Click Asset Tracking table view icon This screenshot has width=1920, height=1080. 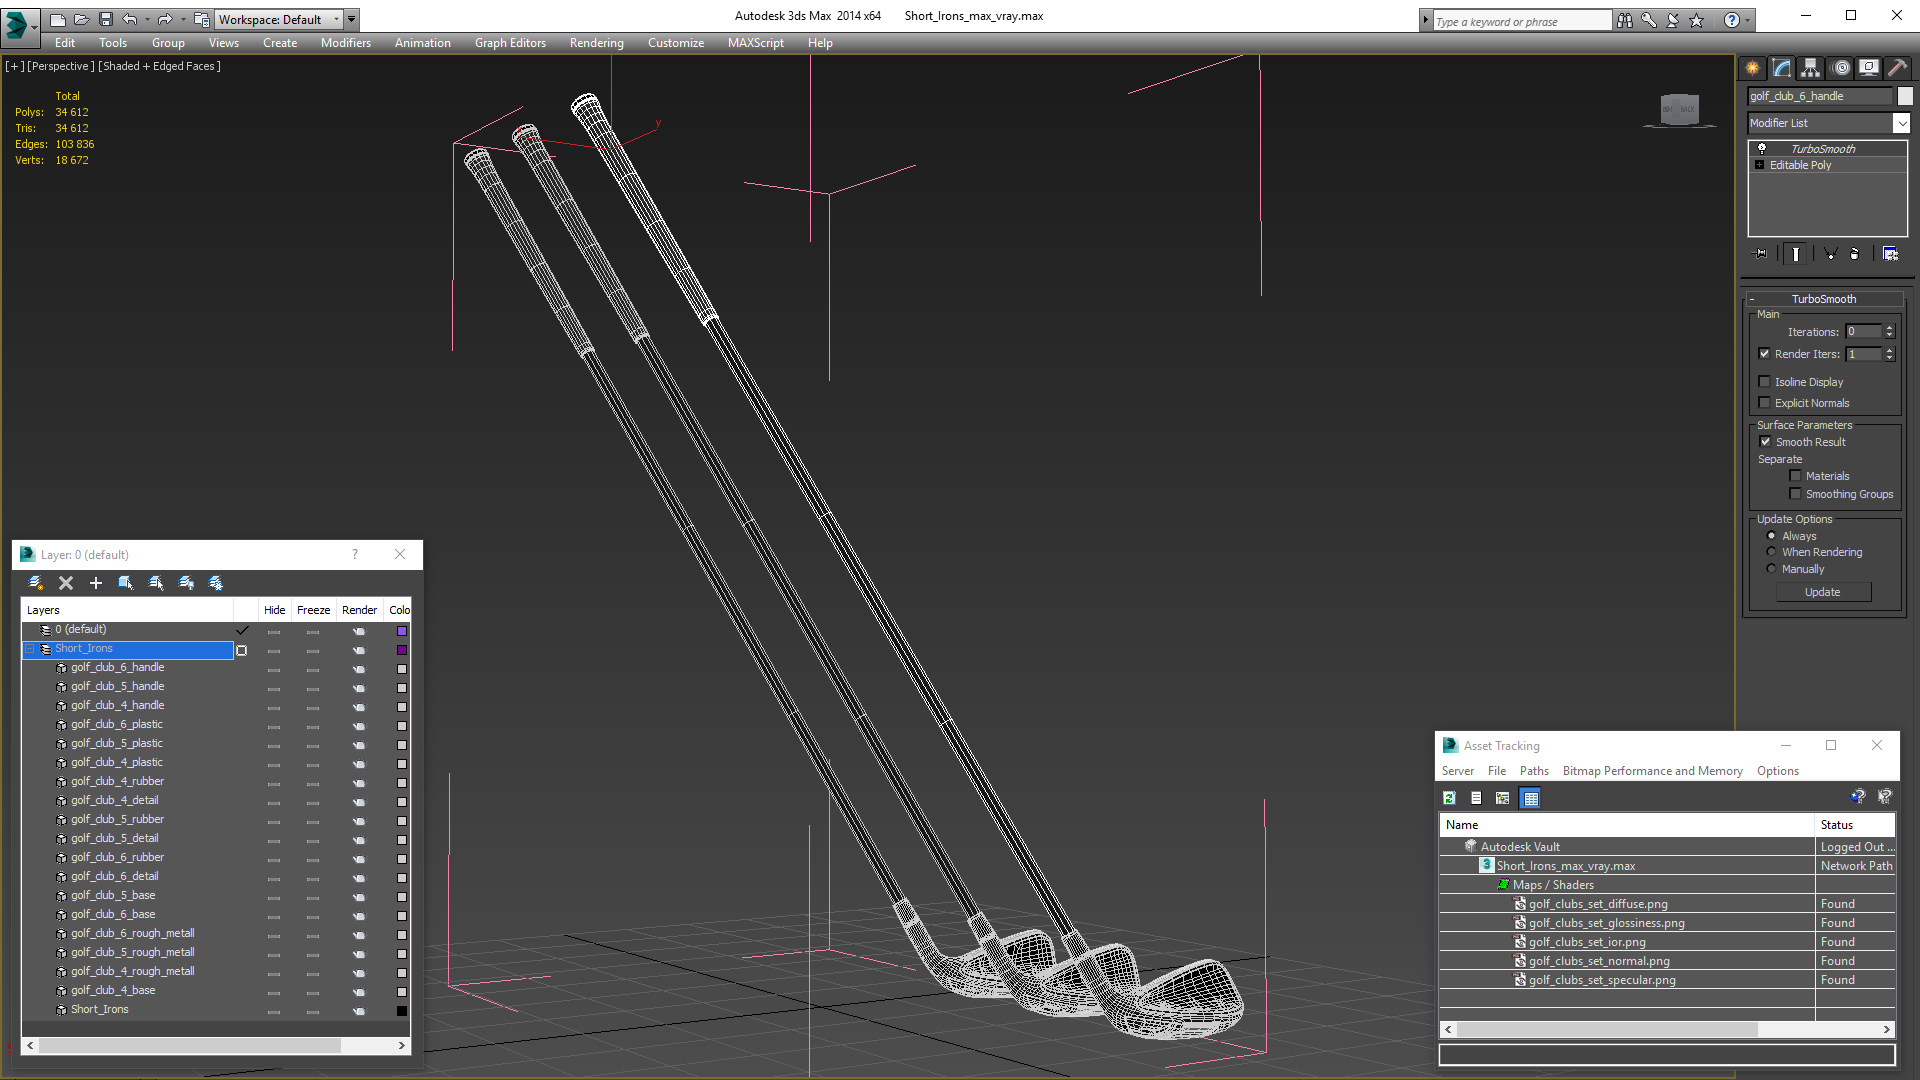click(x=1530, y=798)
